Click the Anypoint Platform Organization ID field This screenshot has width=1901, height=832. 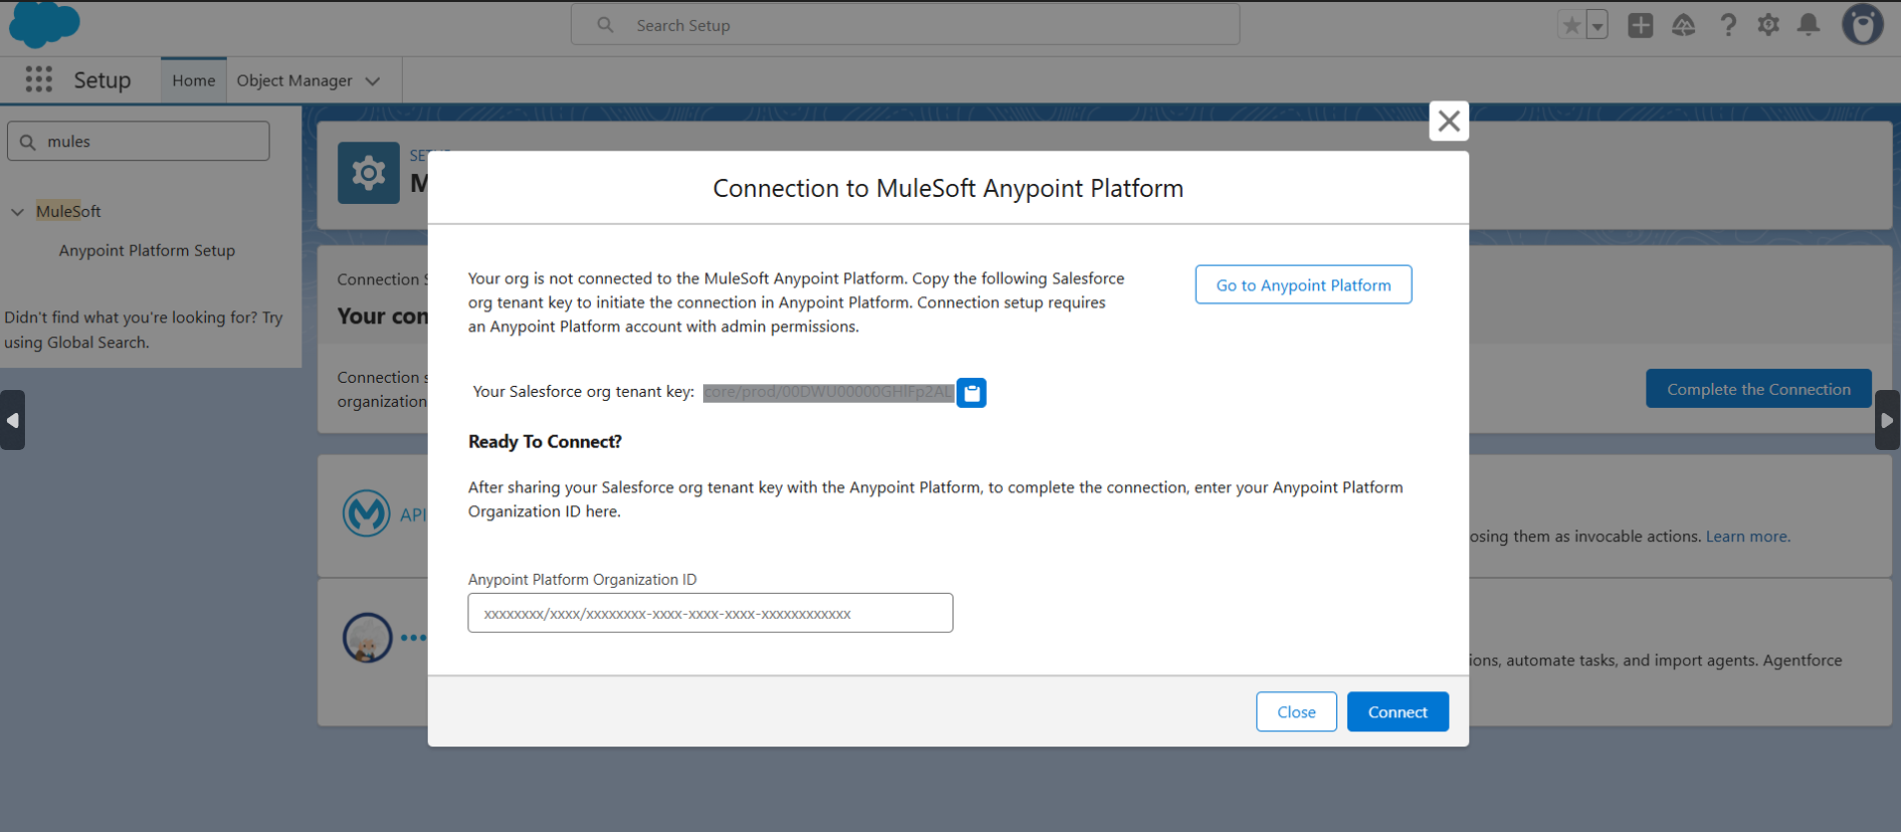(710, 613)
